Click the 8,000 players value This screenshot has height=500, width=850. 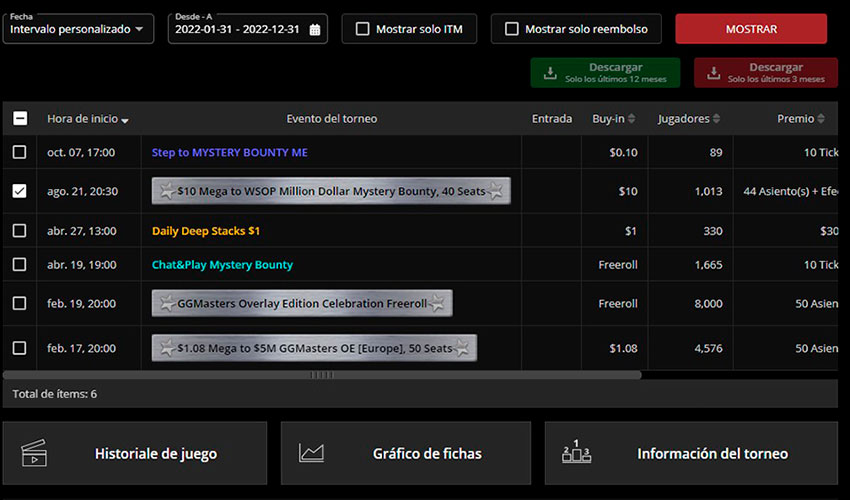click(709, 304)
